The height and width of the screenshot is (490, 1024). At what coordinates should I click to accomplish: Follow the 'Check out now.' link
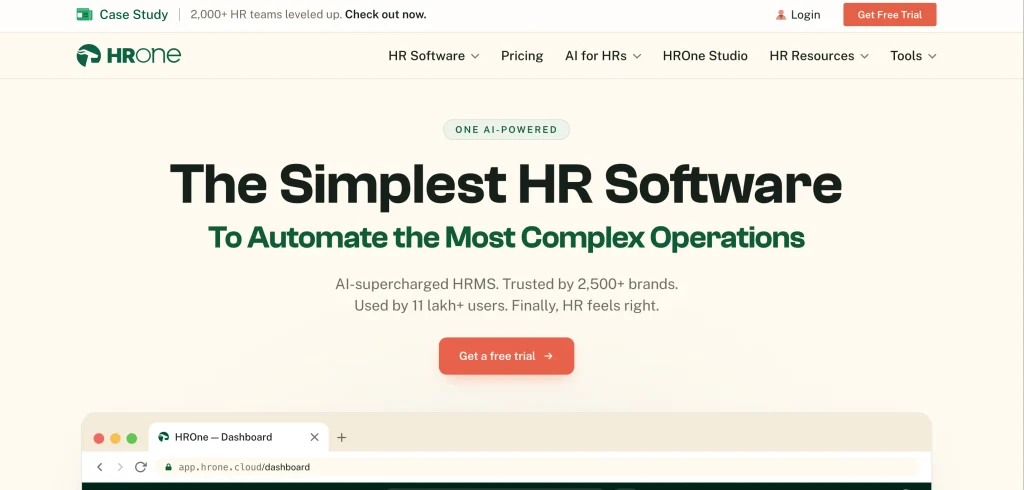point(385,14)
